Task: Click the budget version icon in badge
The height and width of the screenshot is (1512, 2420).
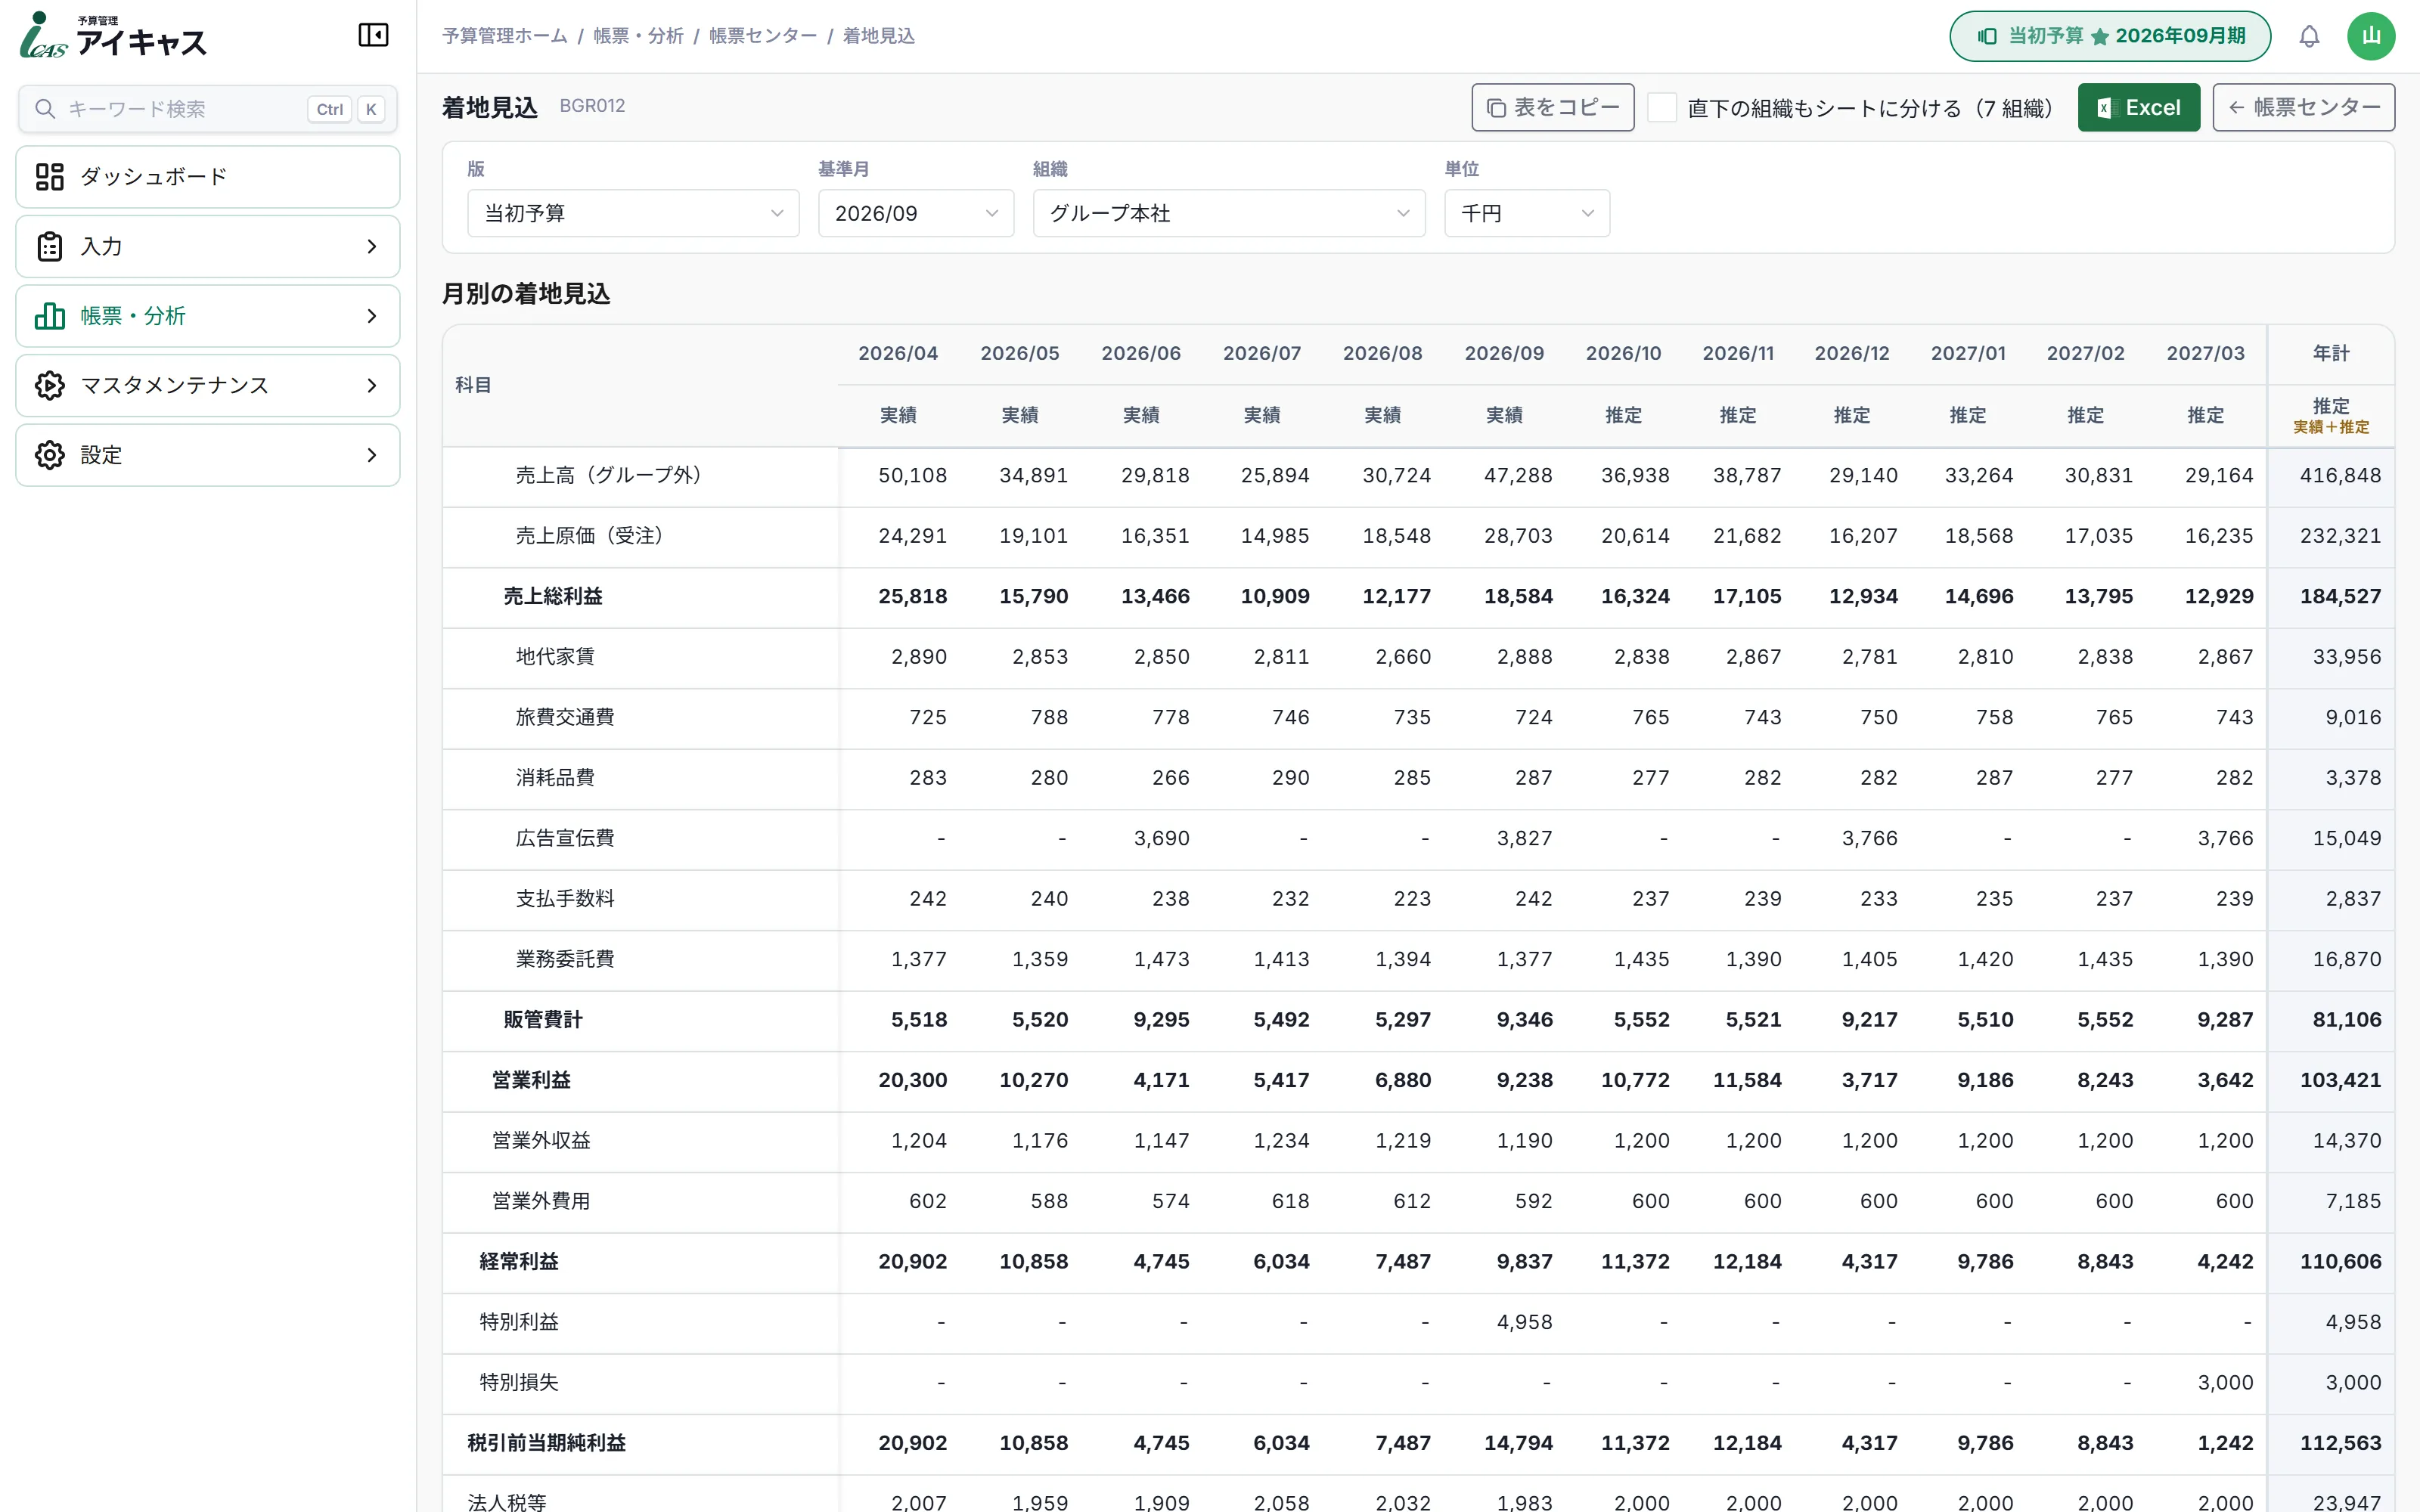Action: [x=1987, y=36]
